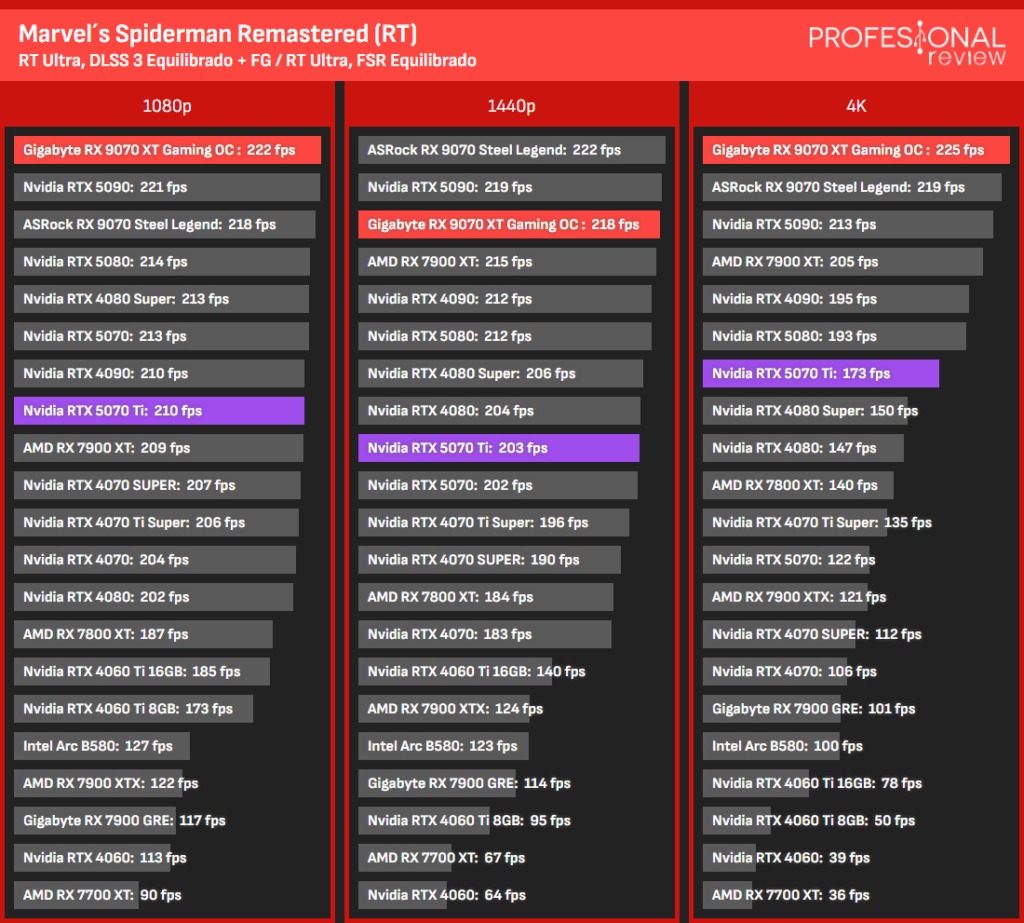
Task: Click 4K bar AMD RX 7900 XT 205 fps
Action: coord(842,262)
